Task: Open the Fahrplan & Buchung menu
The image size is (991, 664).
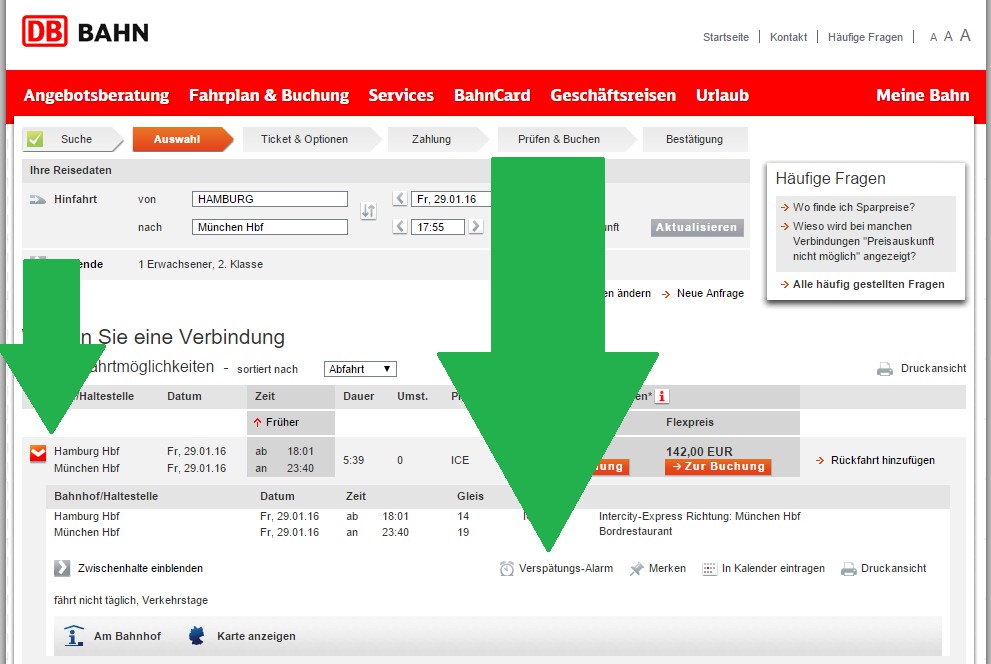Action: [x=269, y=95]
